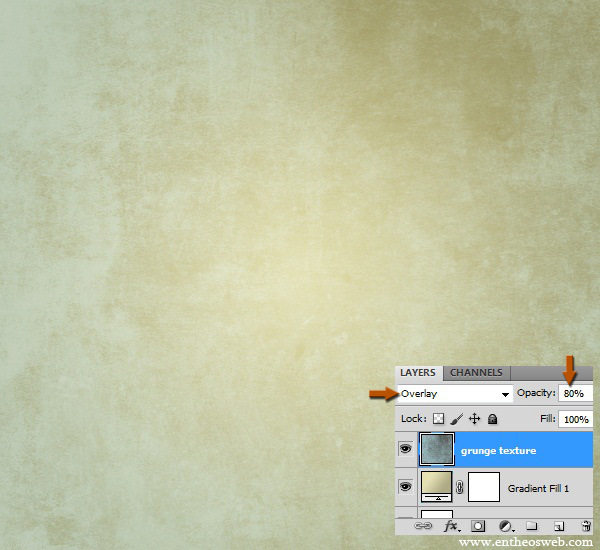
Task: Add a layer mask
Action: (478, 526)
